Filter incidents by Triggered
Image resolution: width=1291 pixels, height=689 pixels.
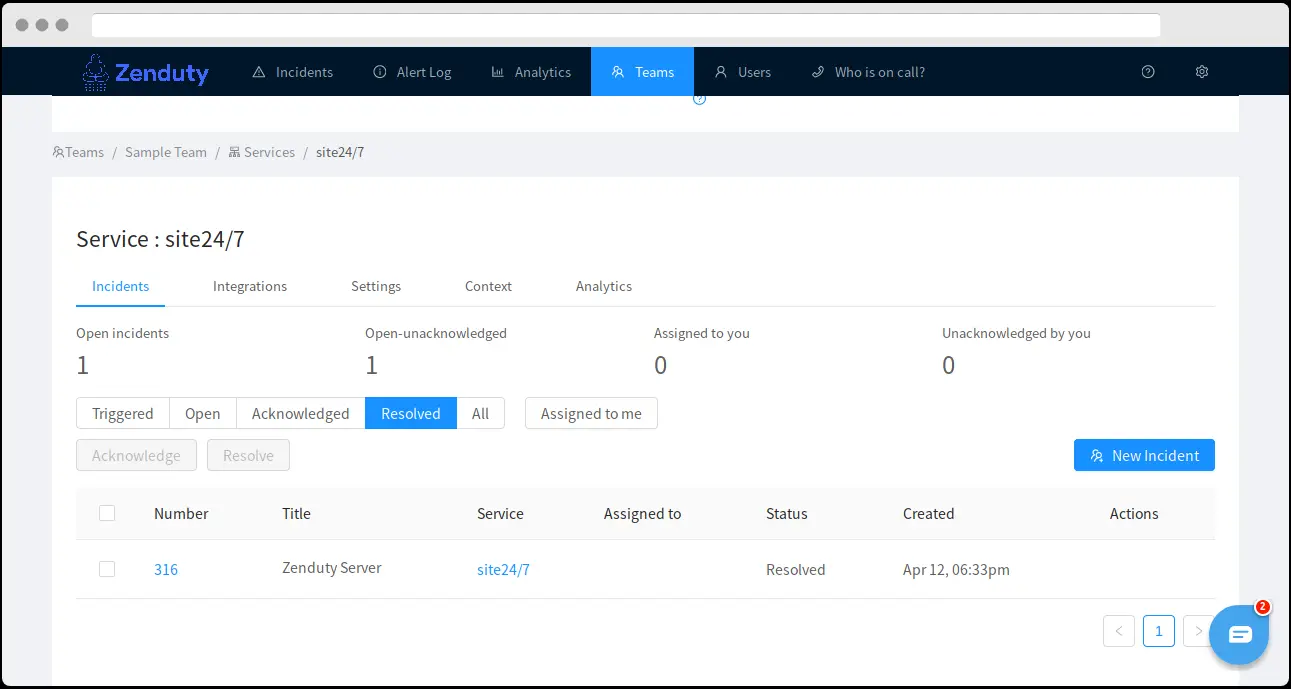tap(123, 413)
